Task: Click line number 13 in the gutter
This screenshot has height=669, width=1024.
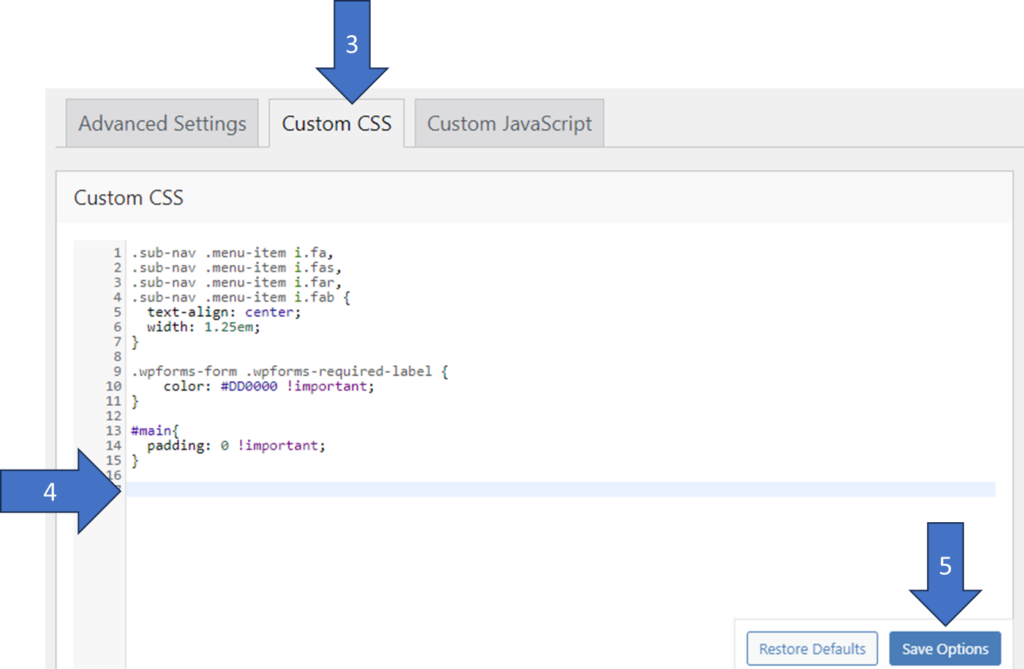Action: coord(113,431)
